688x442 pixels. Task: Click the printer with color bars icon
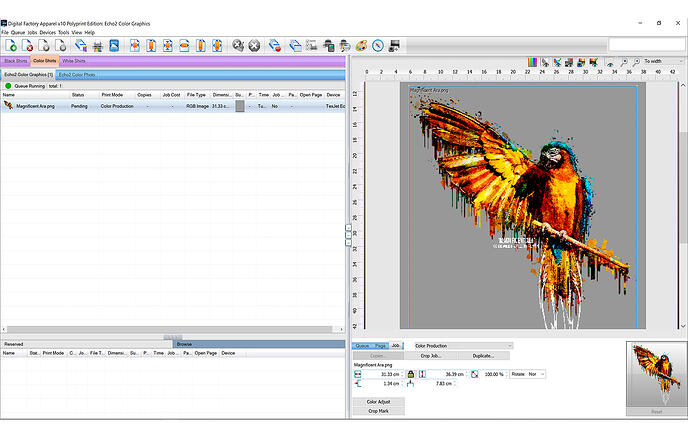coord(97,46)
